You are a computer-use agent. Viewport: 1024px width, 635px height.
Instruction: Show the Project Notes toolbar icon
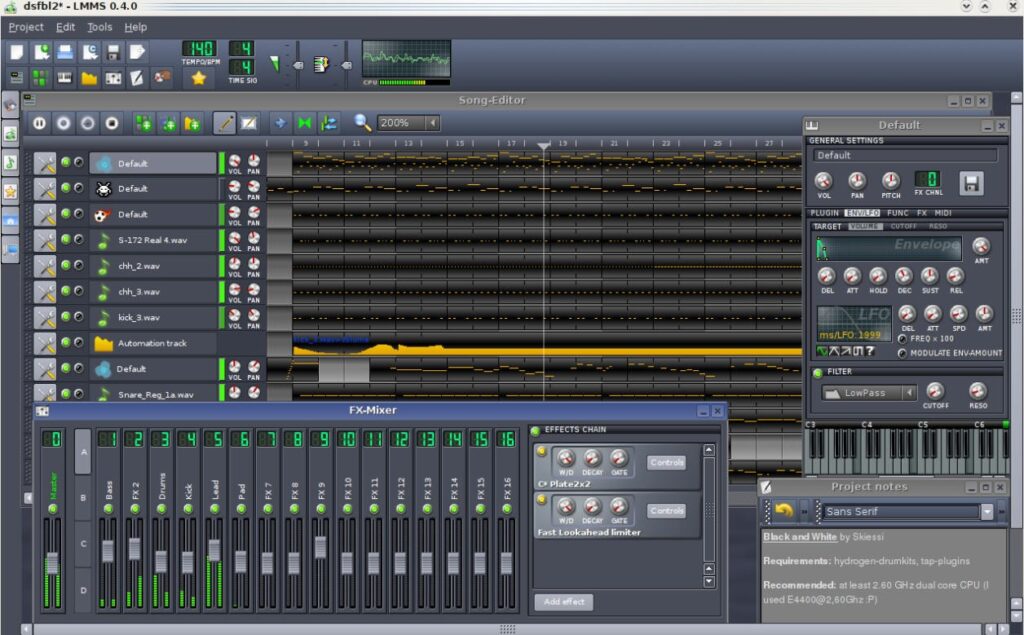click(x=137, y=78)
